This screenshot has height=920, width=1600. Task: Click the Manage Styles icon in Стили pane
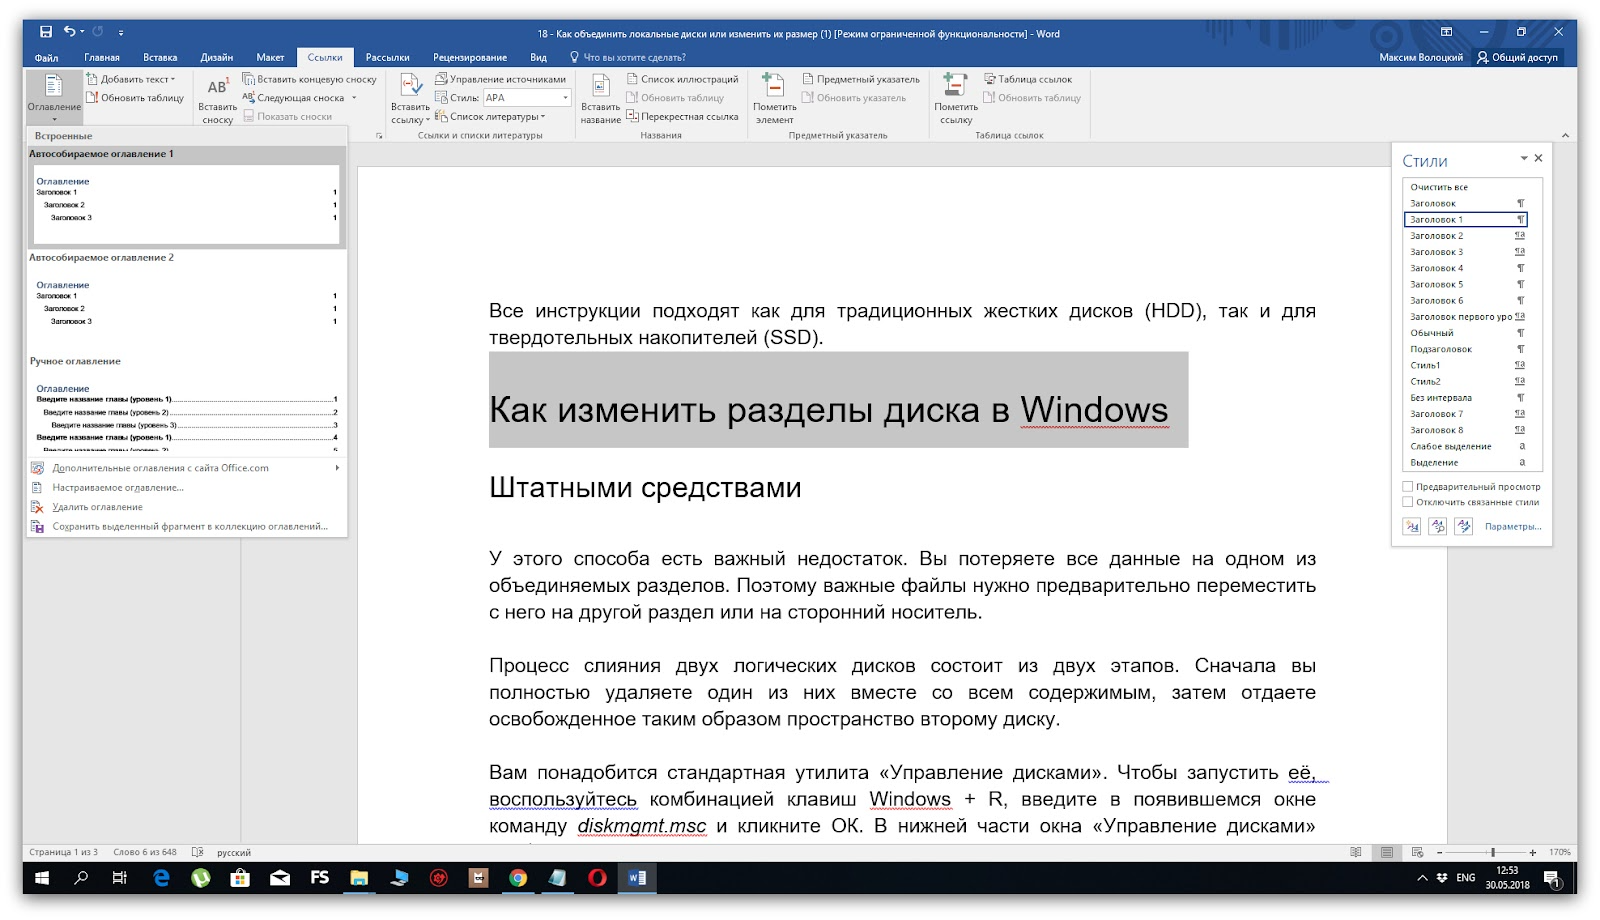[1463, 526]
